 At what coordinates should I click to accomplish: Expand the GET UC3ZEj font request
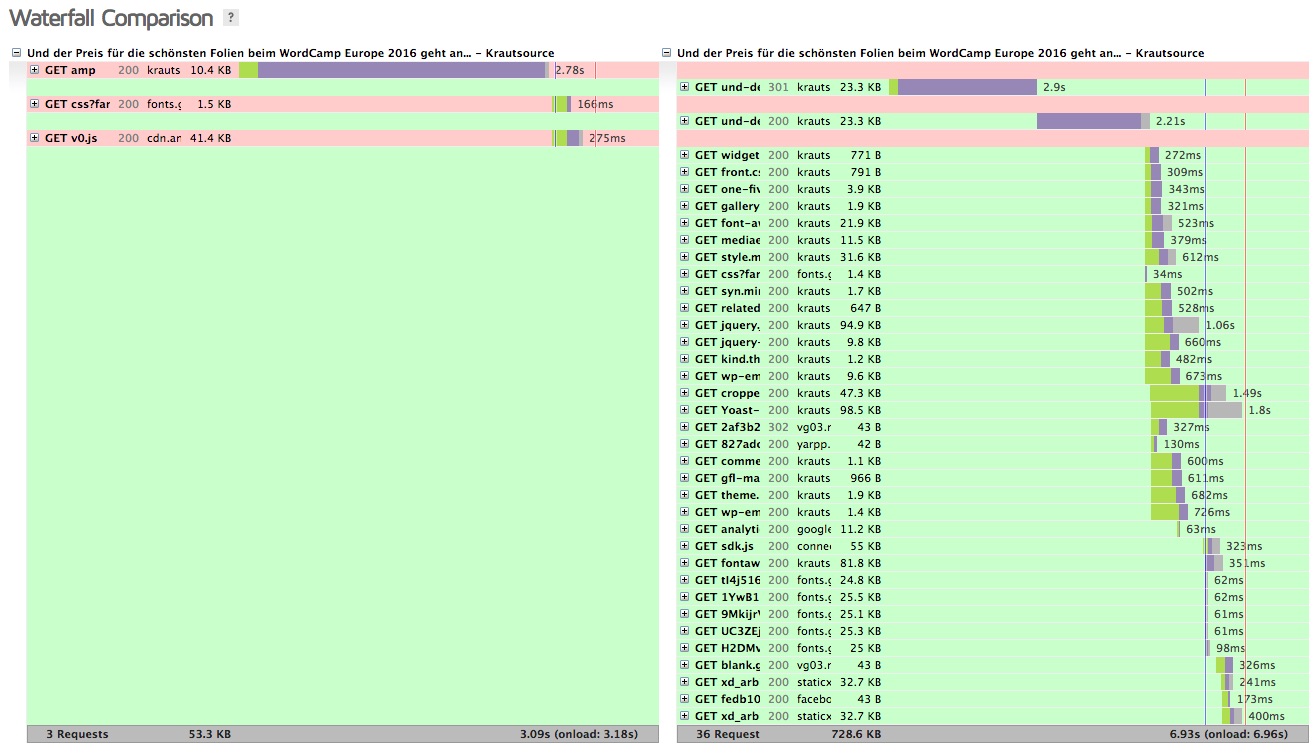pos(685,631)
